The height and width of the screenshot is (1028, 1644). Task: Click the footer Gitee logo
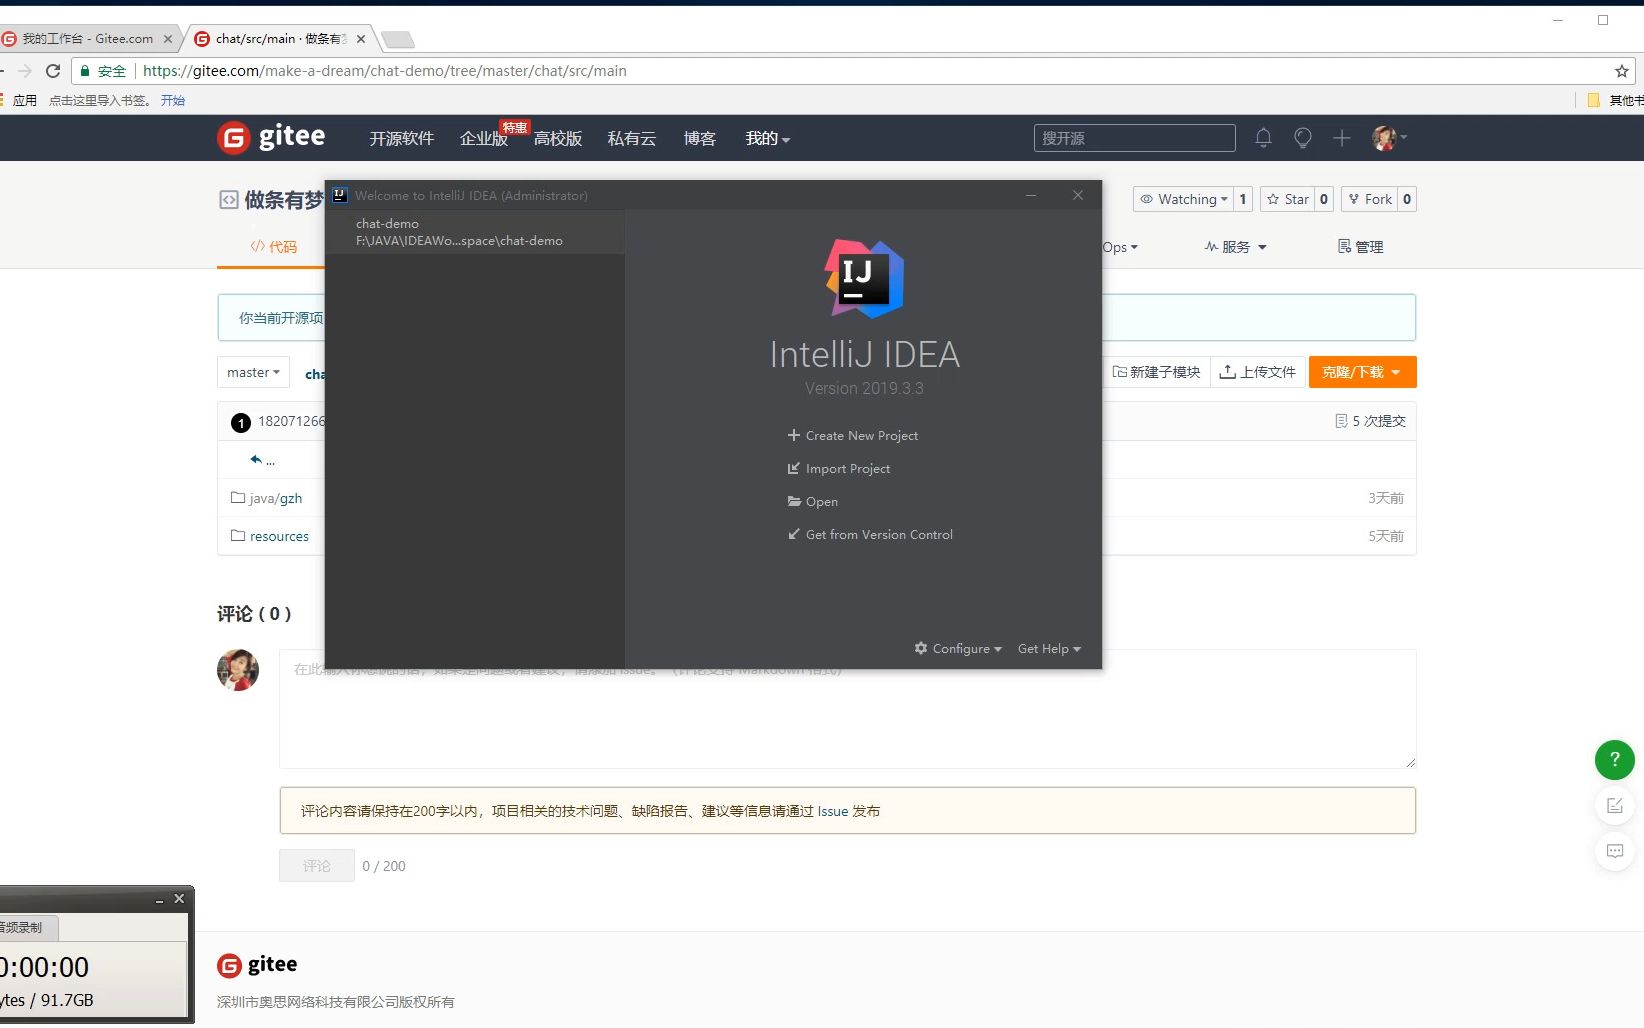(x=257, y=964)
